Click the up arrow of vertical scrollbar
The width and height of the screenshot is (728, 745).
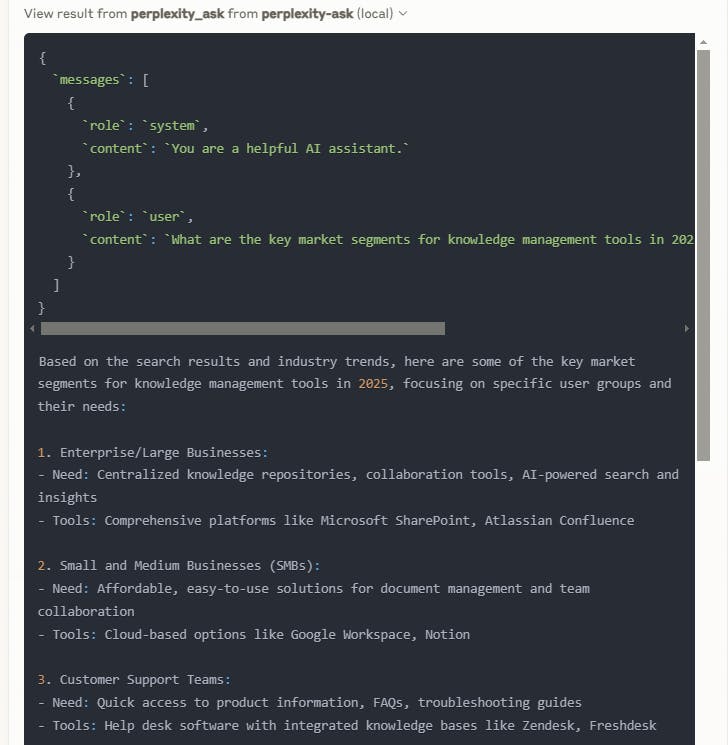[703, 42]
